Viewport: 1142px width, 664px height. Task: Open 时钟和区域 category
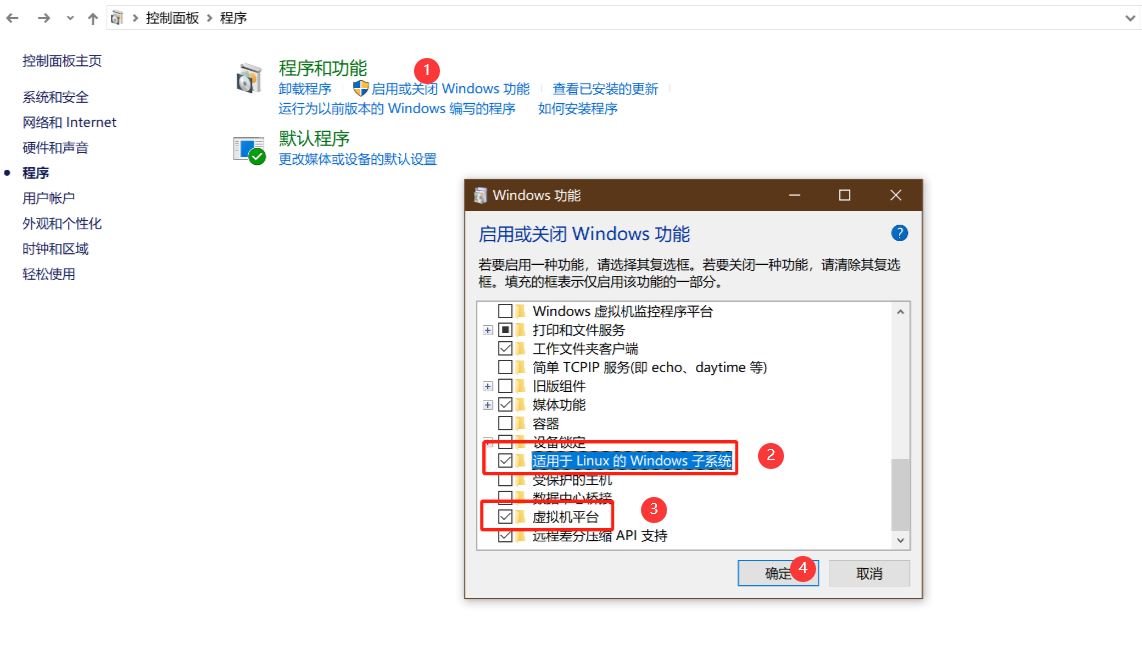[55, 249]
